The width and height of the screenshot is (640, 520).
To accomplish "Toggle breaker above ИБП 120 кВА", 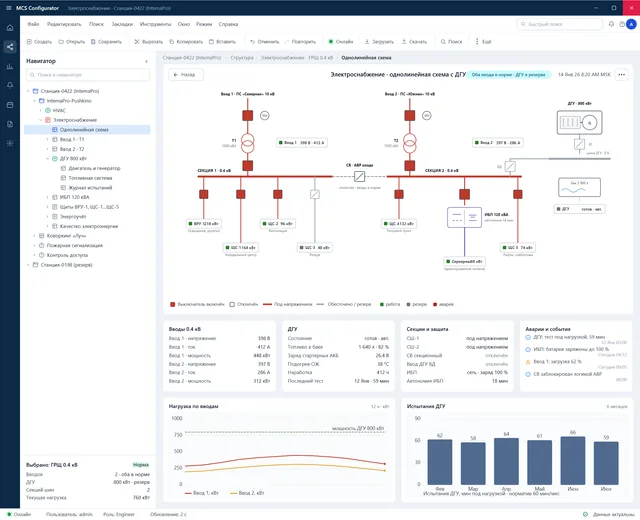I will point(464,194).
